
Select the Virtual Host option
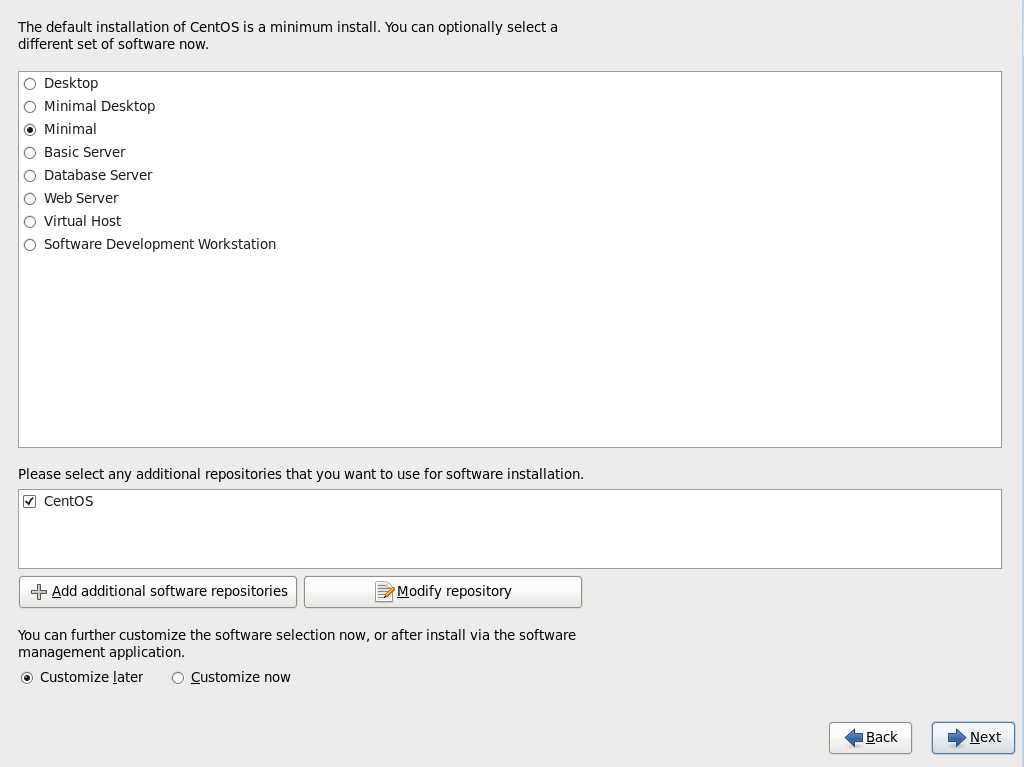(x=30, y=221)
